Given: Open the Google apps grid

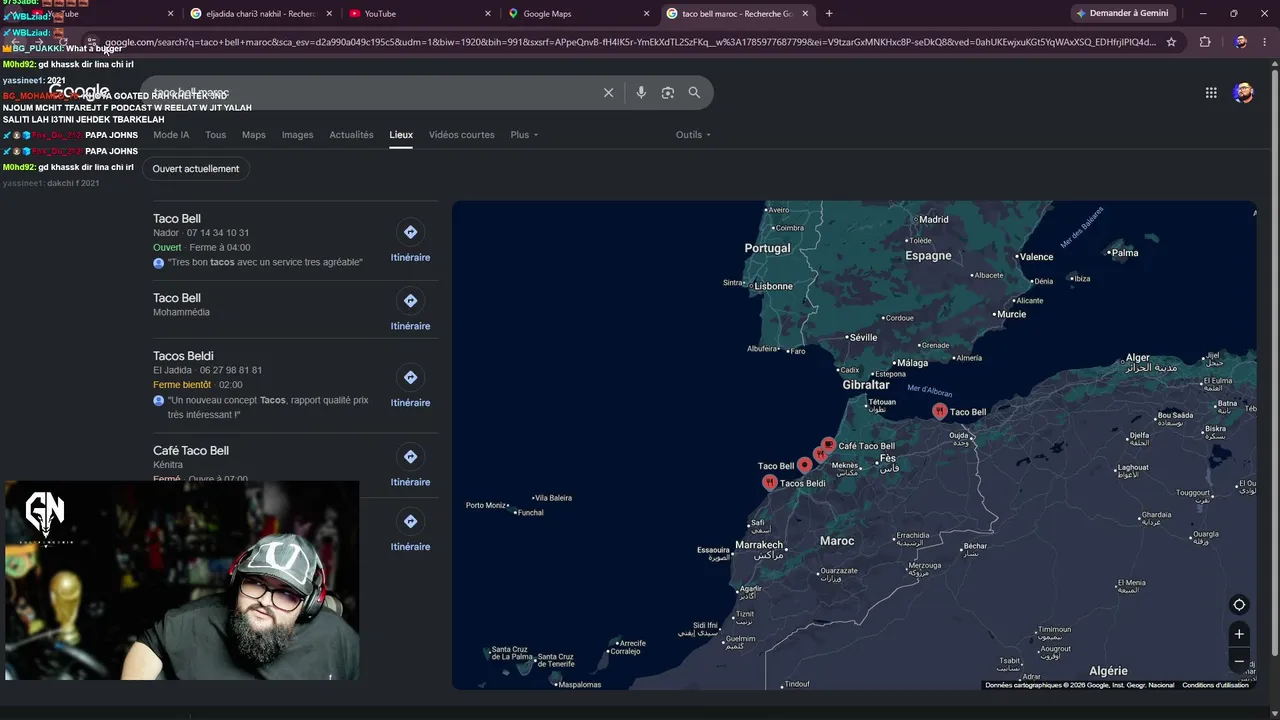Looking at the screenshot, I should coord(1211,93).
